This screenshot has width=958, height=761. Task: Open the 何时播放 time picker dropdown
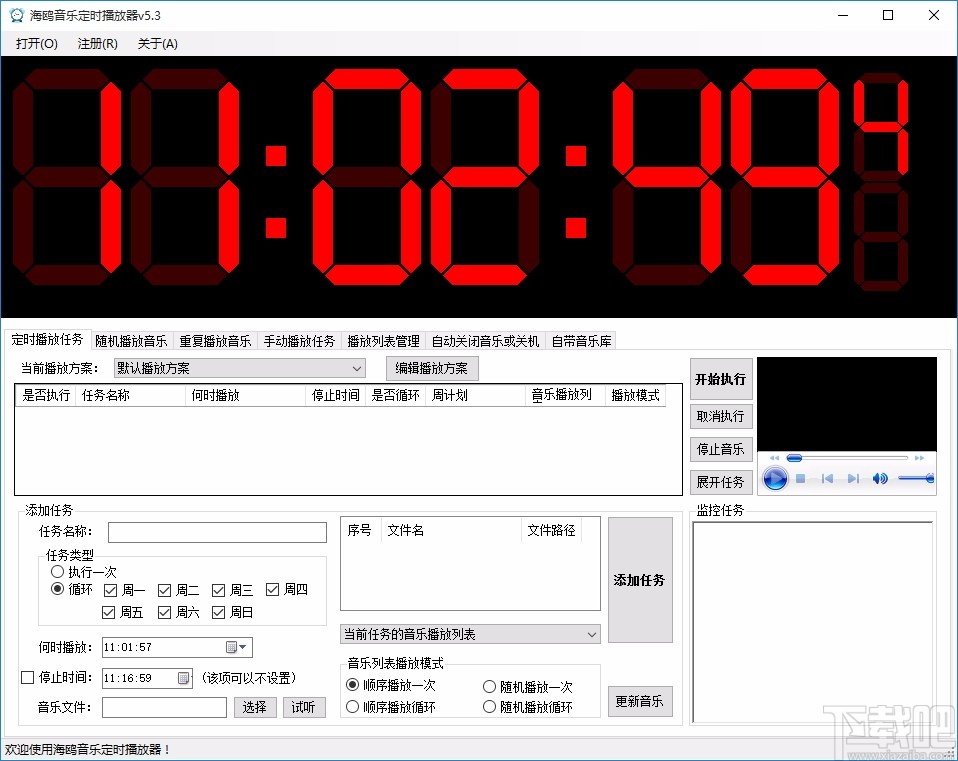(242, 647)
